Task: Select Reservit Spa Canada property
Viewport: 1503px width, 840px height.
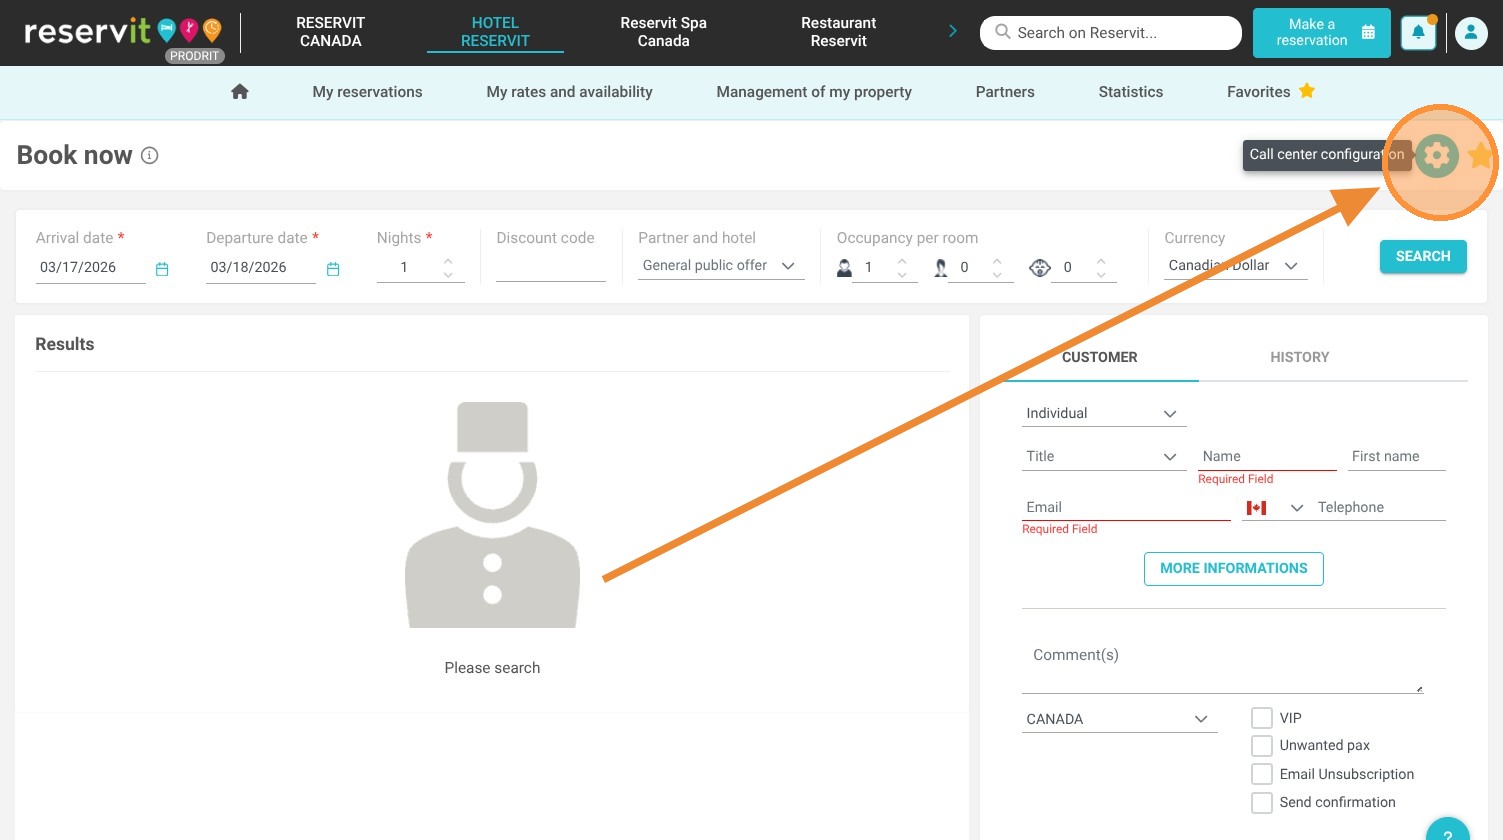Action: [664, 32]
